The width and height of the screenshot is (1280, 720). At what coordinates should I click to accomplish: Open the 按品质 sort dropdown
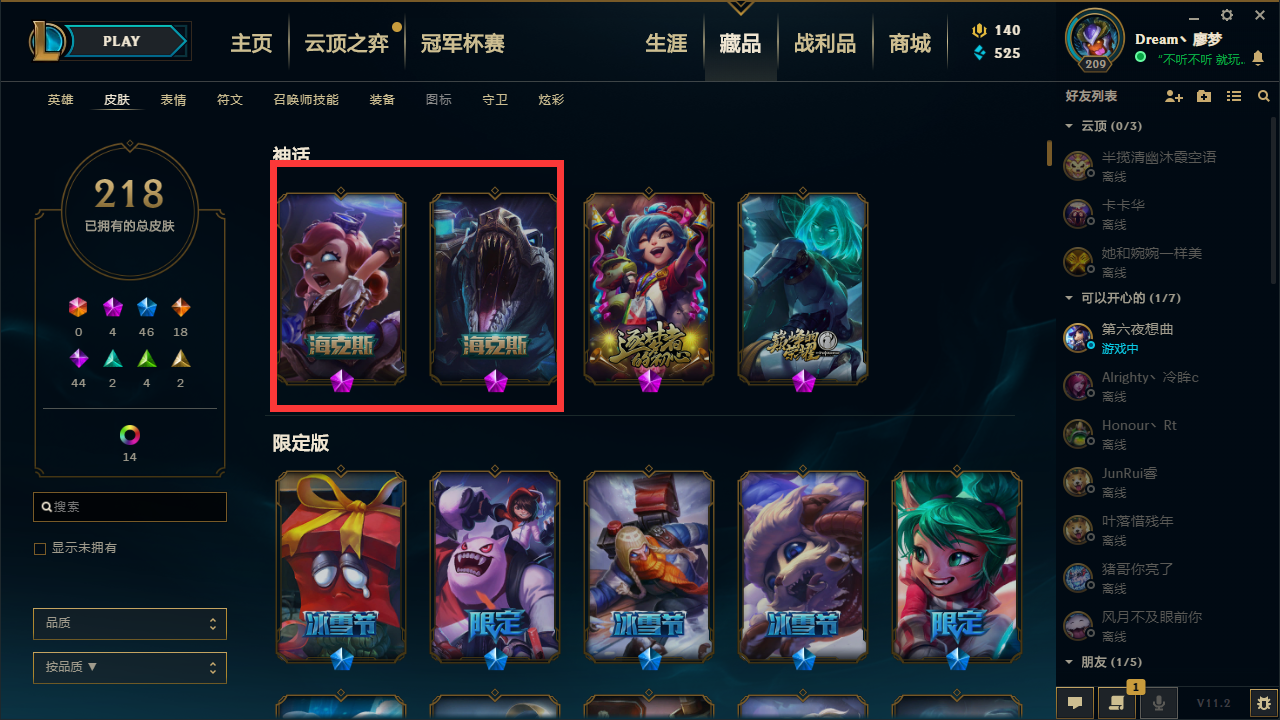[130, 667]
